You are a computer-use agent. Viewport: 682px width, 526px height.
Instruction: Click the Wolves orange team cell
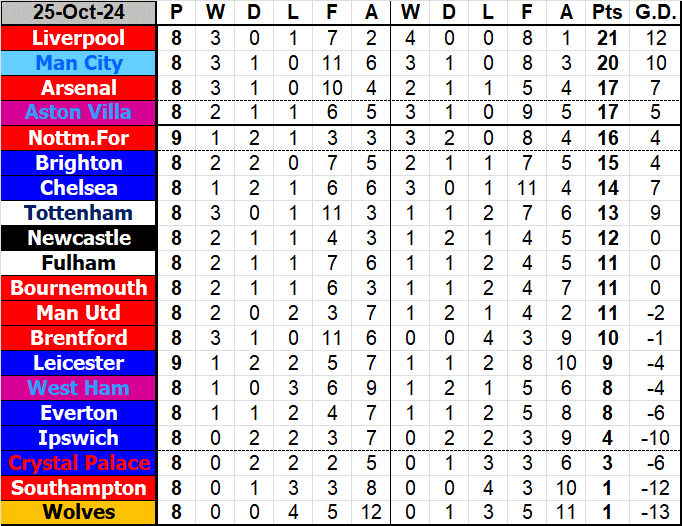(79, 513)
